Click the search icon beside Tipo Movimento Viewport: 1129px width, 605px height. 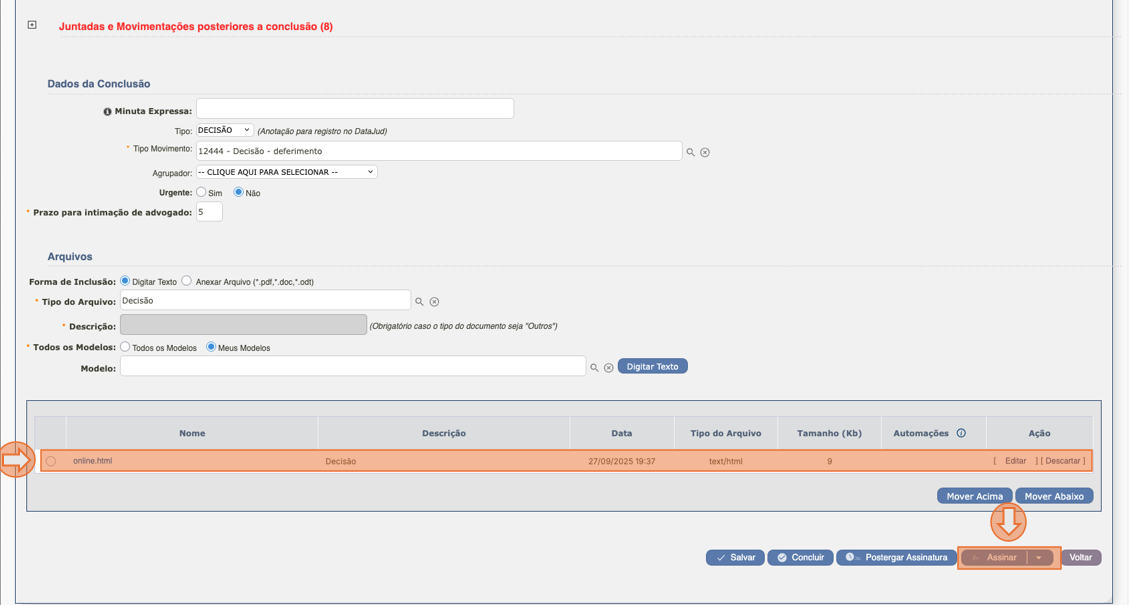(x=690, y=152)
